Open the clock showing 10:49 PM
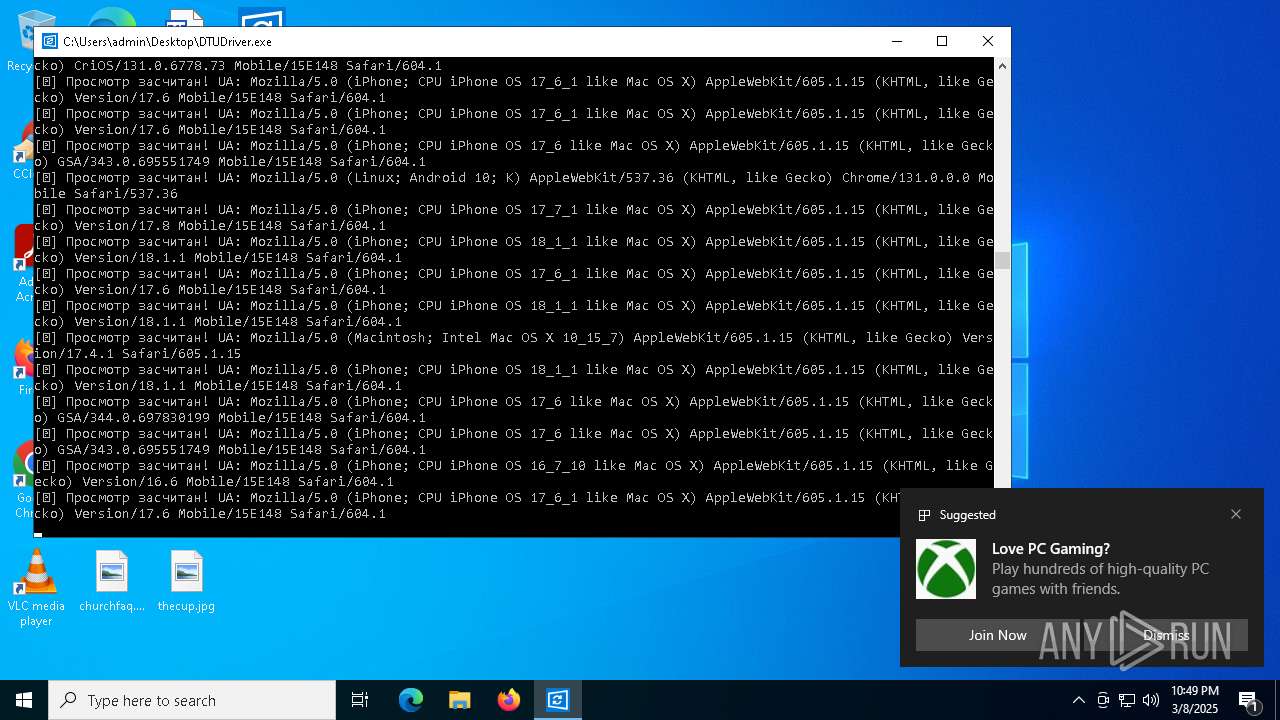1280x720 pixels. pyautogui.click(x=1195, y=700)
